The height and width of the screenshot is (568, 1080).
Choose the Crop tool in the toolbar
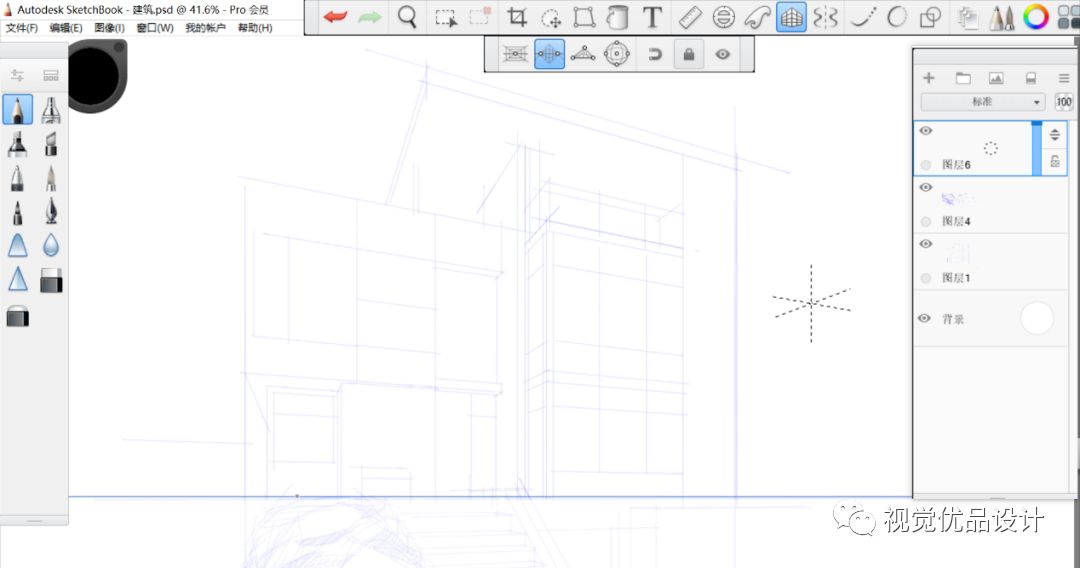tap(517, 17)
